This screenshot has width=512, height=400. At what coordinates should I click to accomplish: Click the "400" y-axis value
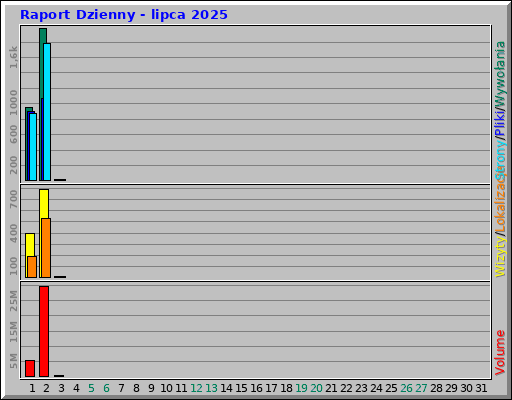tap(13, 233)
